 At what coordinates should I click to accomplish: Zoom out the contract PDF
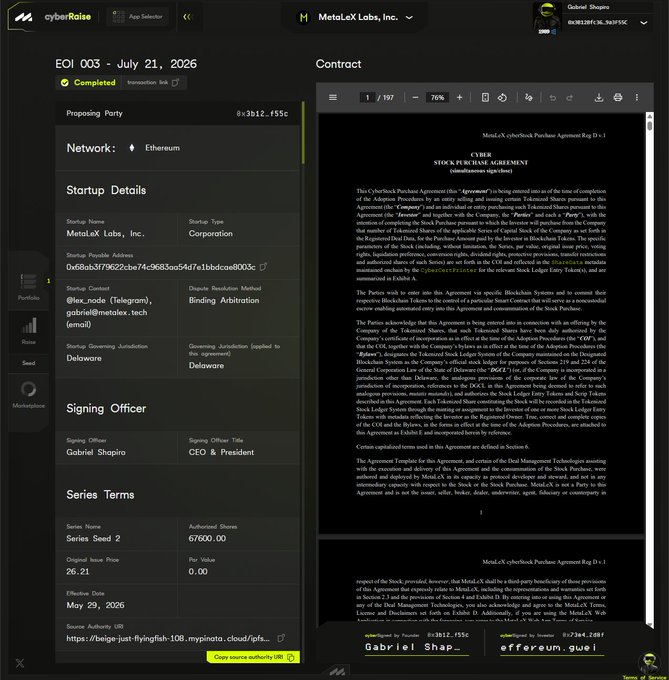click(x=415, y=98)
